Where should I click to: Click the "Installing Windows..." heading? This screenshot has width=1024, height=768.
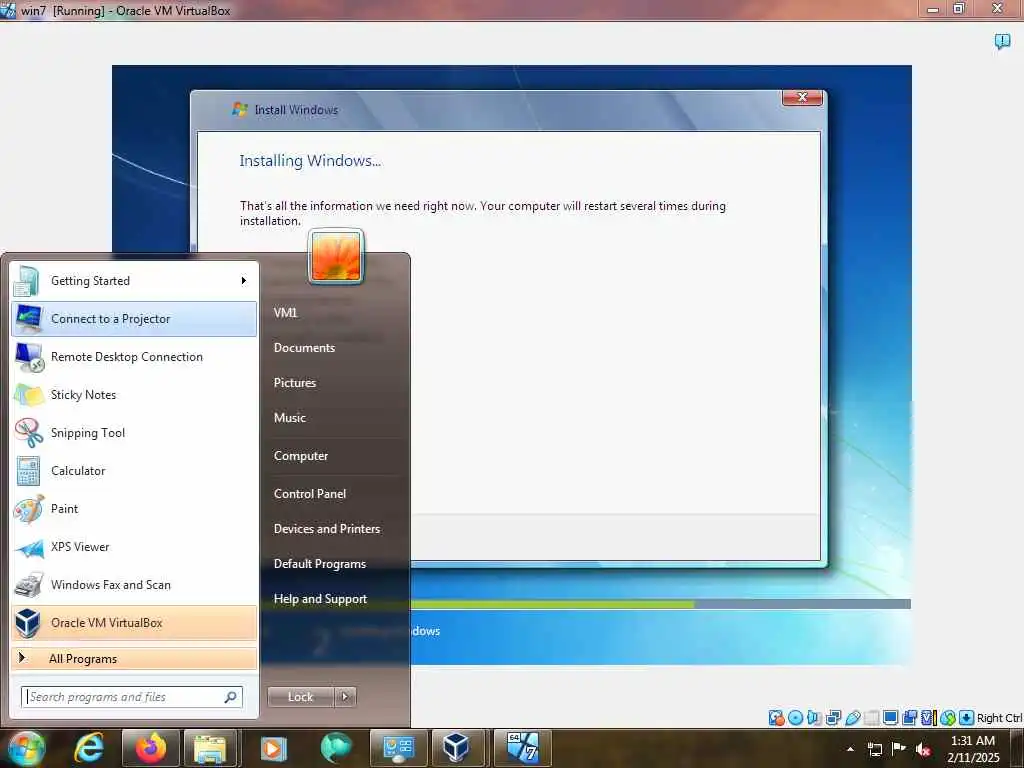(x=310, y=161)
